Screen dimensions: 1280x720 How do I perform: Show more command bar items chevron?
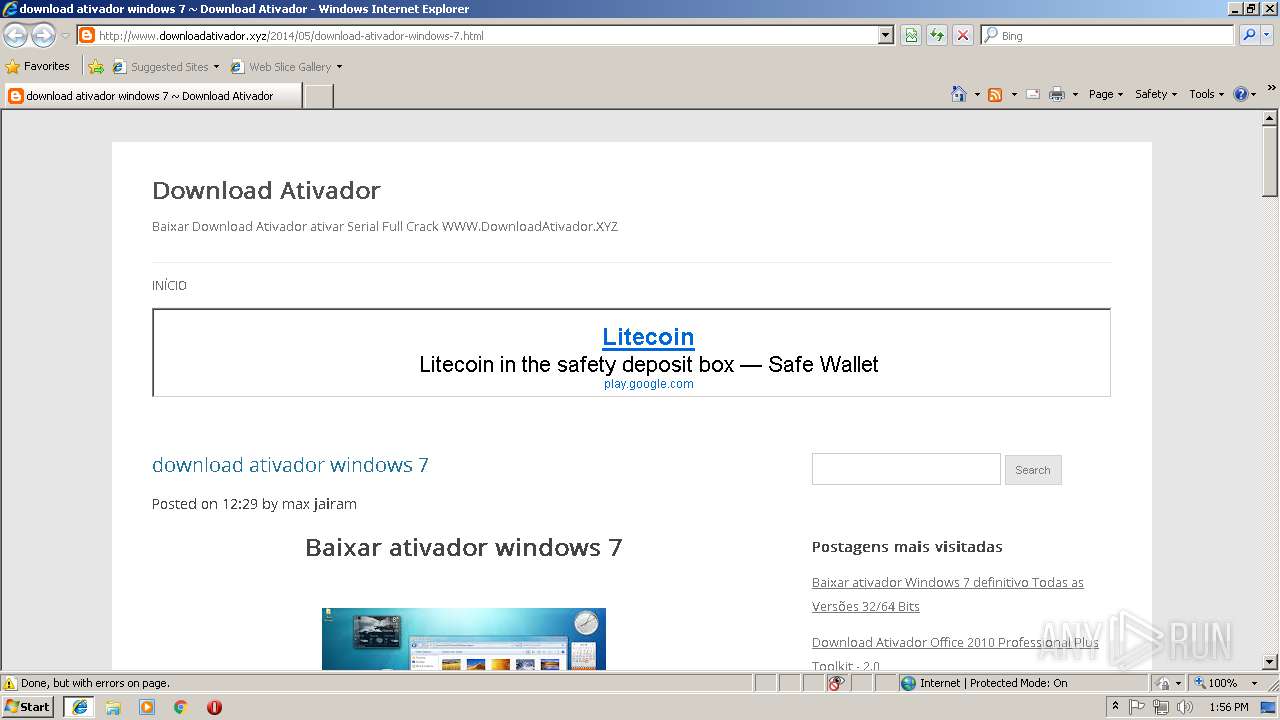click(x=1272, y=88)
